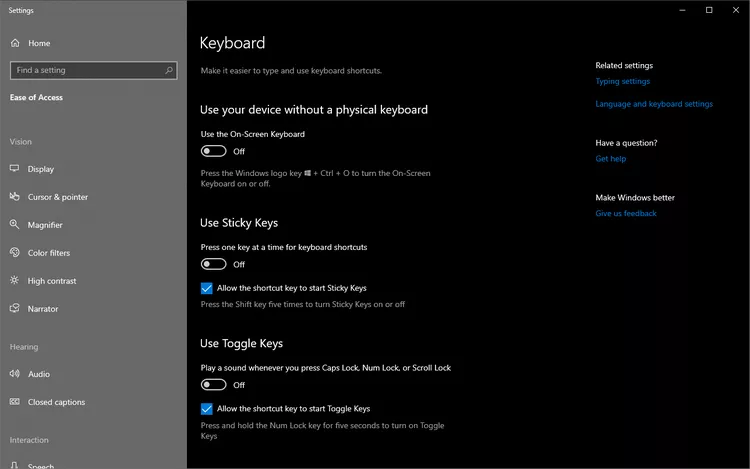Click the Keyboard page title

tap(232, 43)
